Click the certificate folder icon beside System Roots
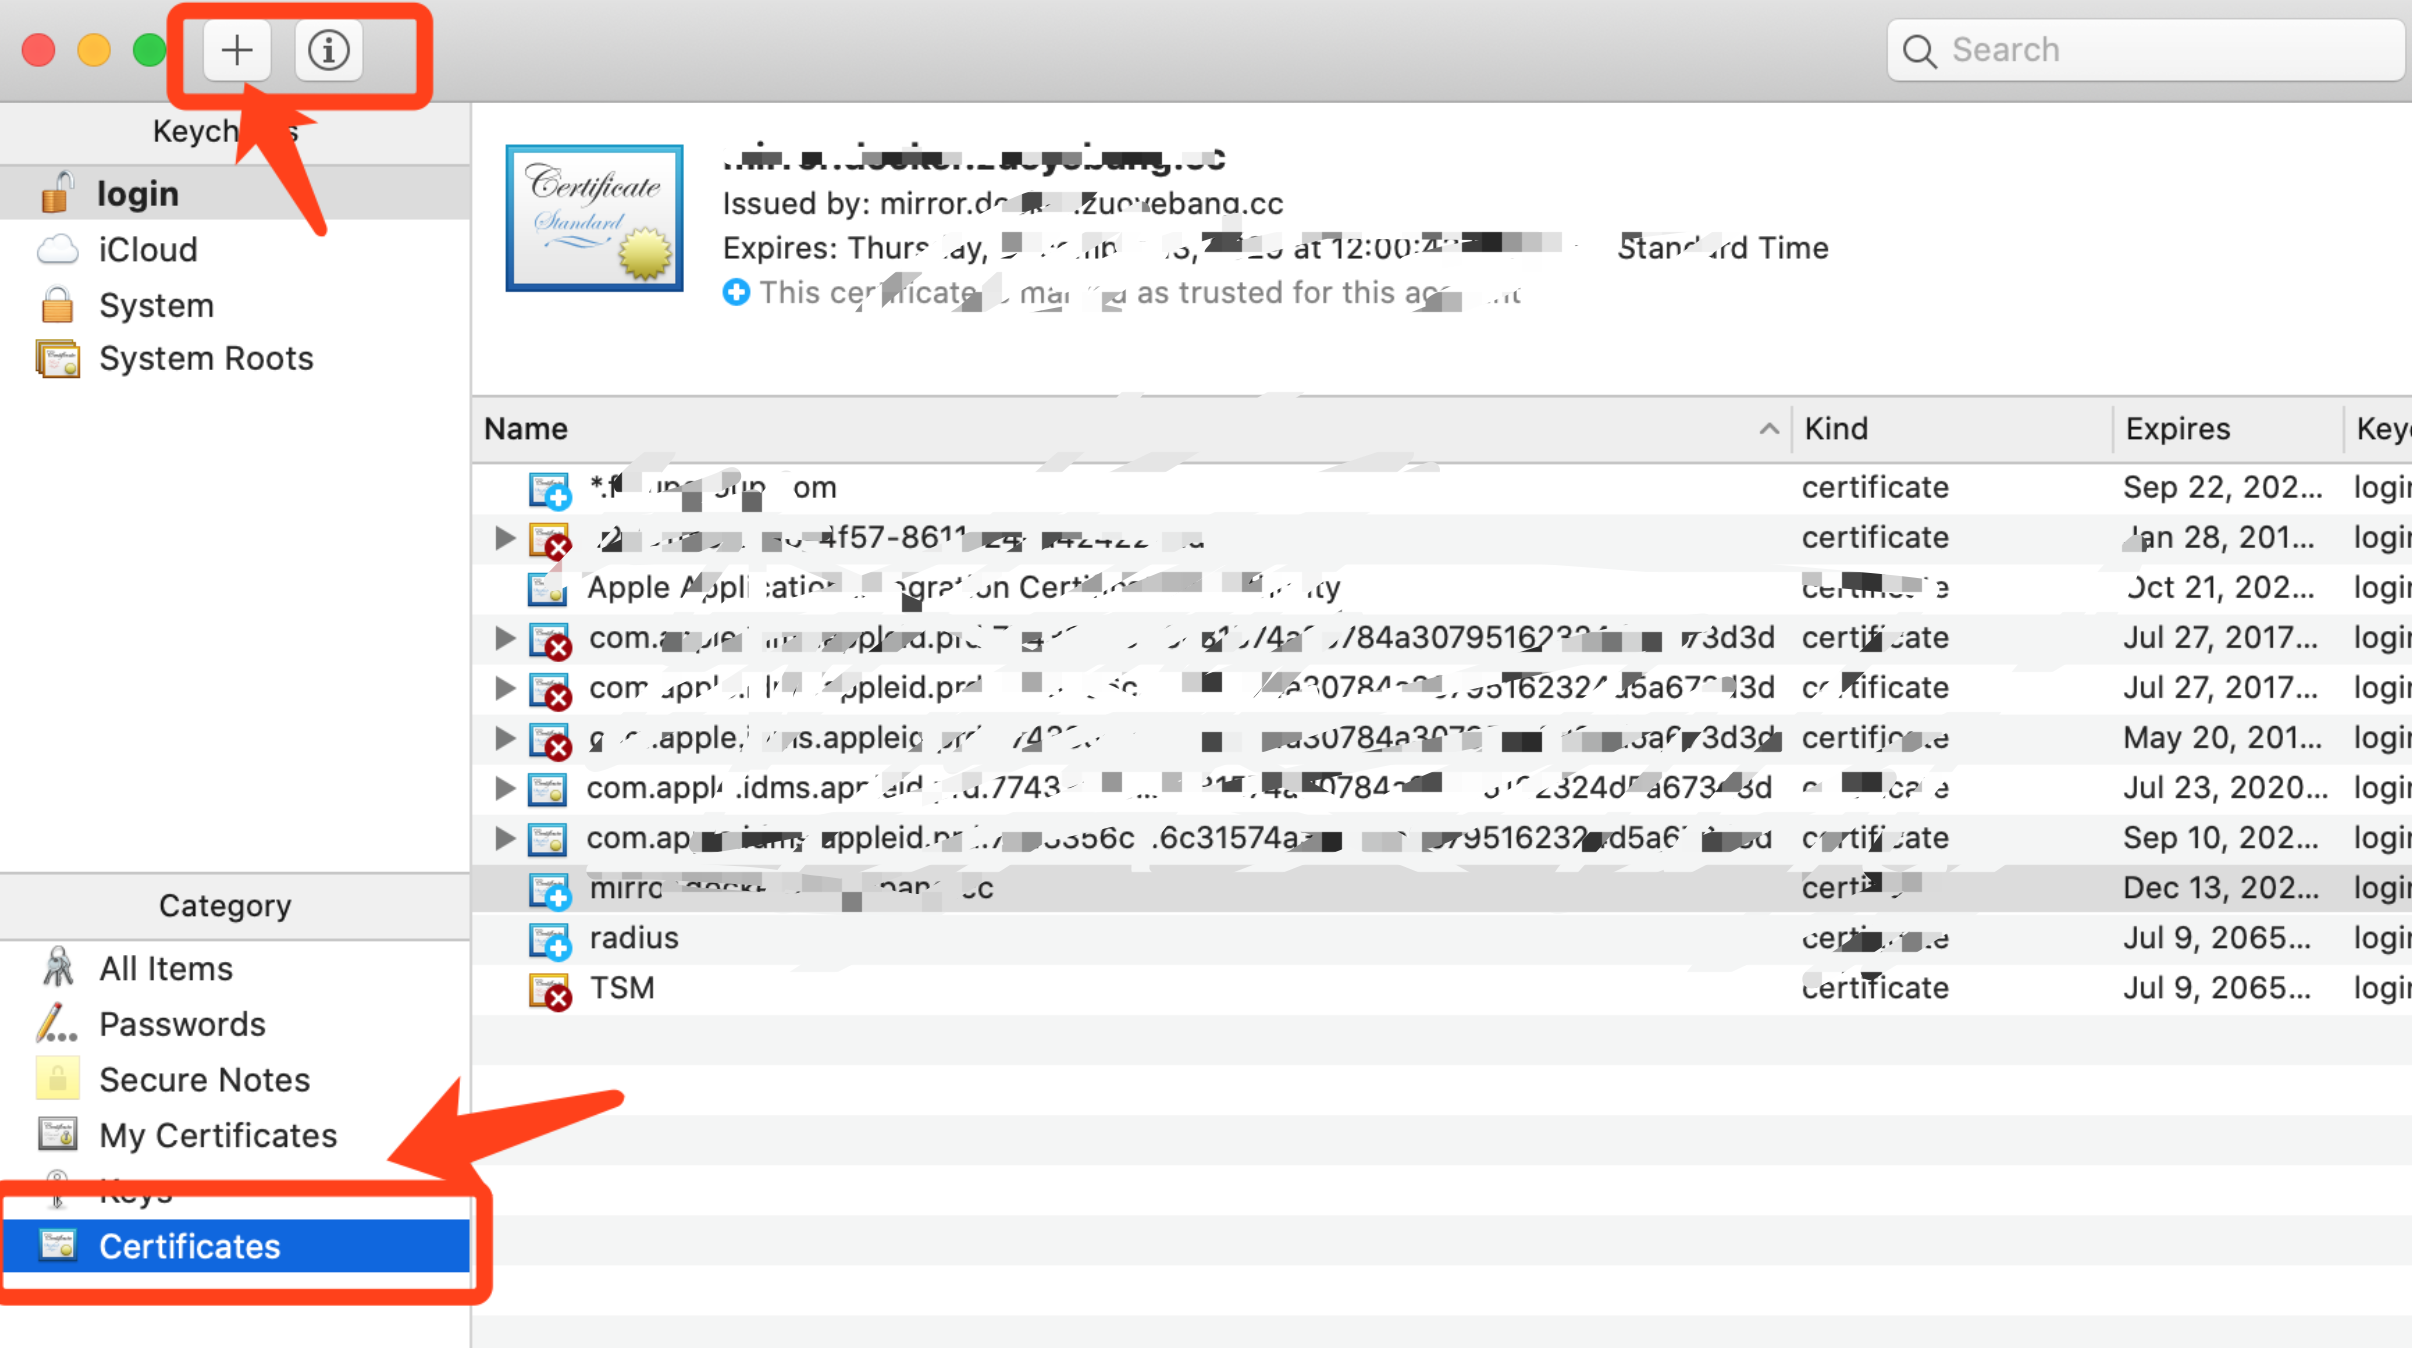2412x1348 pixels. pos(57,359)
